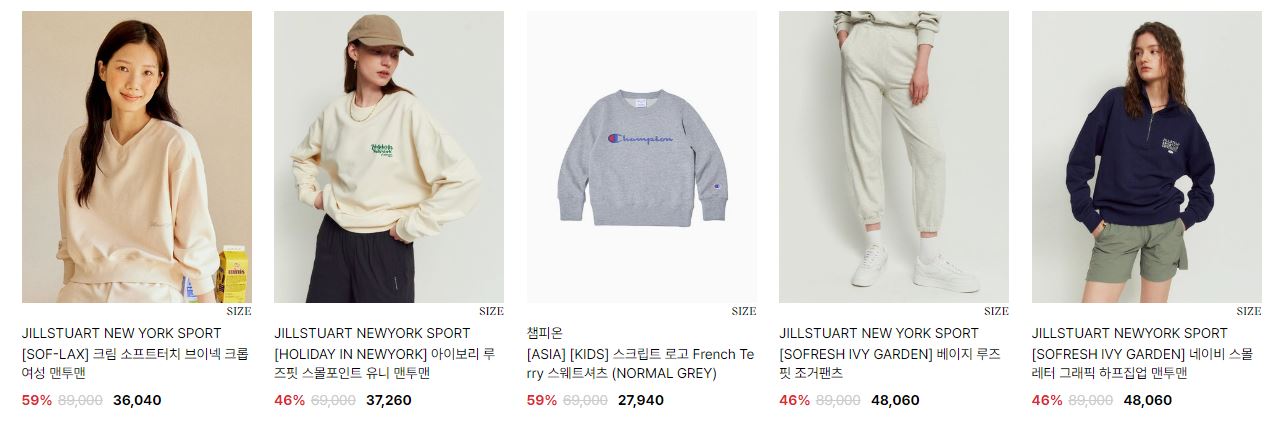1277x448 pixels.
Task: Open the navy small letter graphic zip-up title
Action: coord(1142,364)
